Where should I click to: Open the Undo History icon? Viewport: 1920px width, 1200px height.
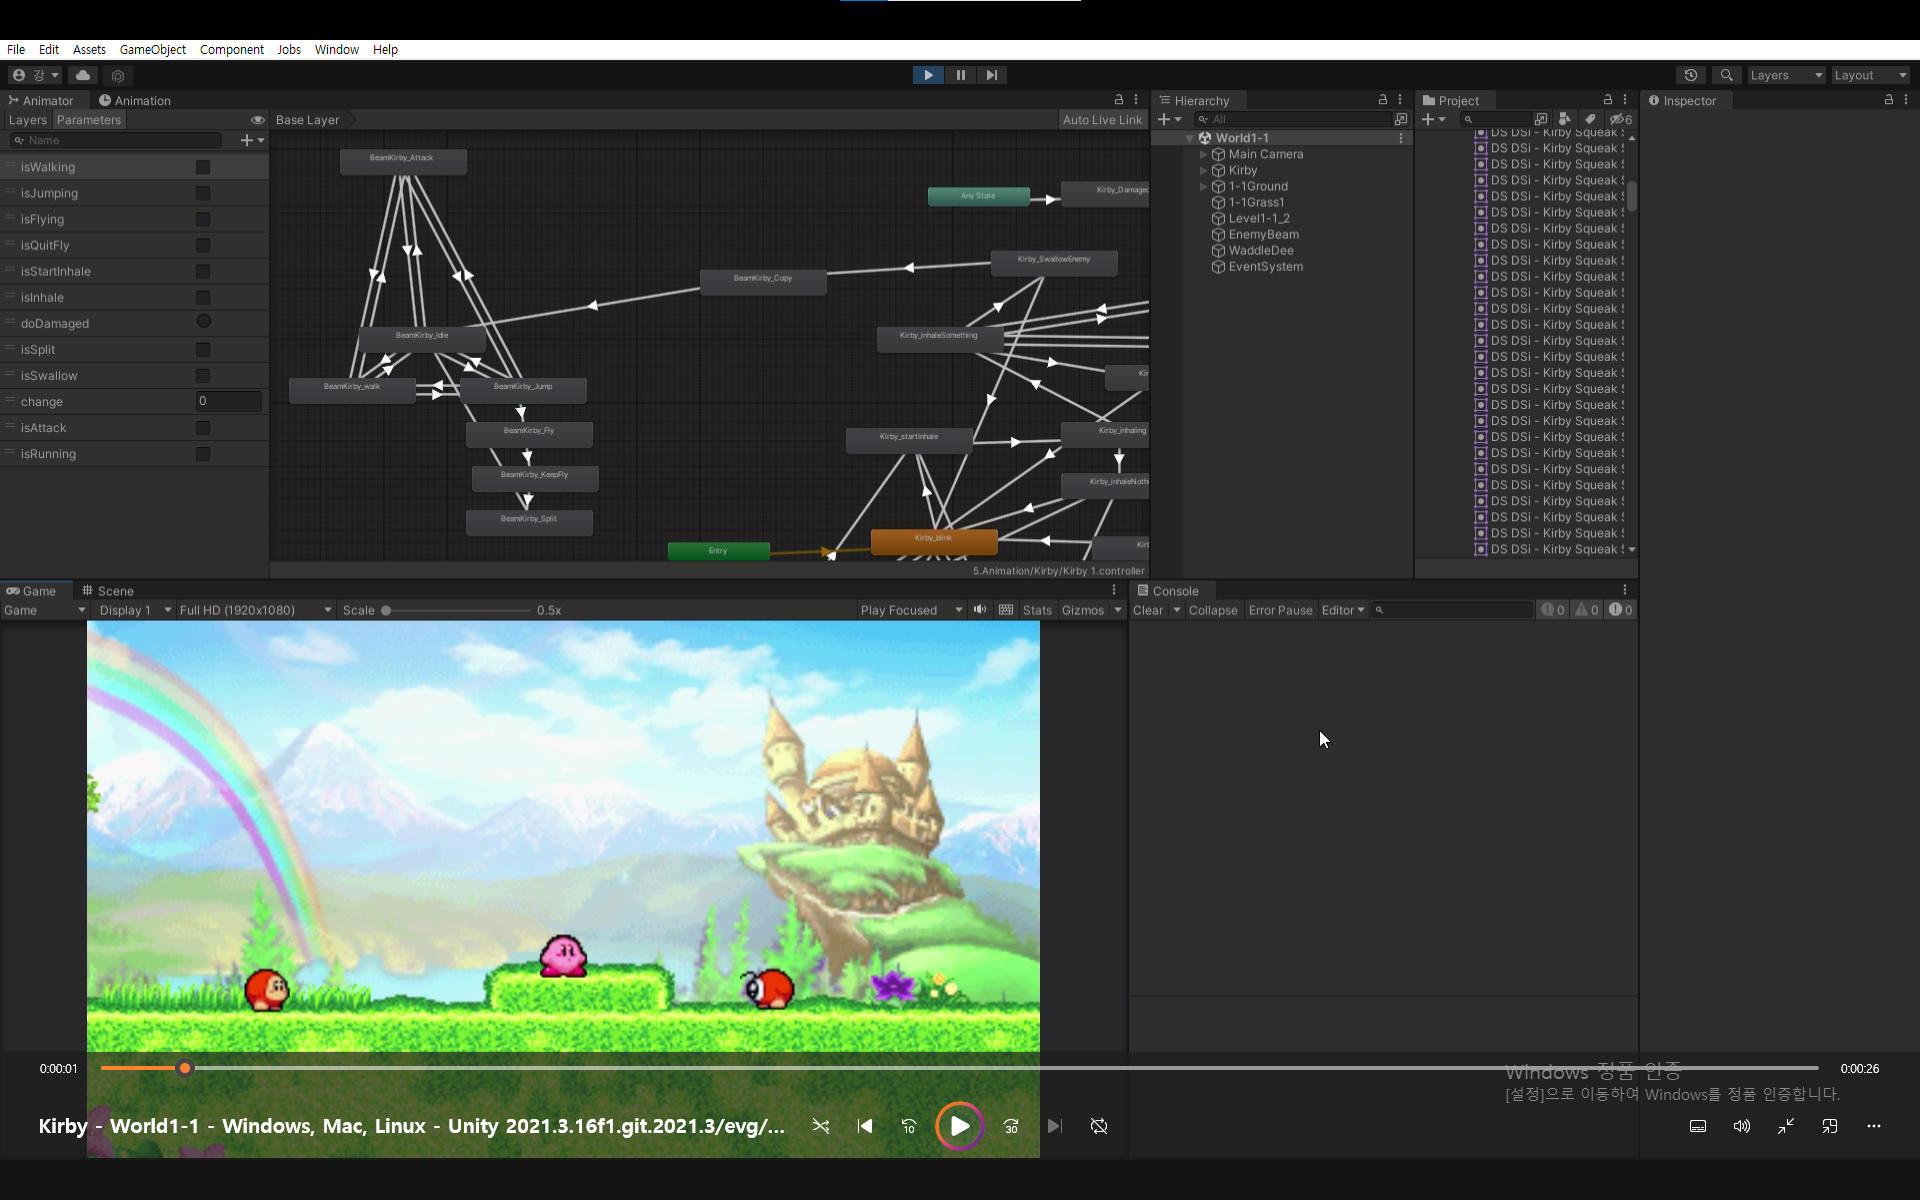click(x=1690, y=75)
